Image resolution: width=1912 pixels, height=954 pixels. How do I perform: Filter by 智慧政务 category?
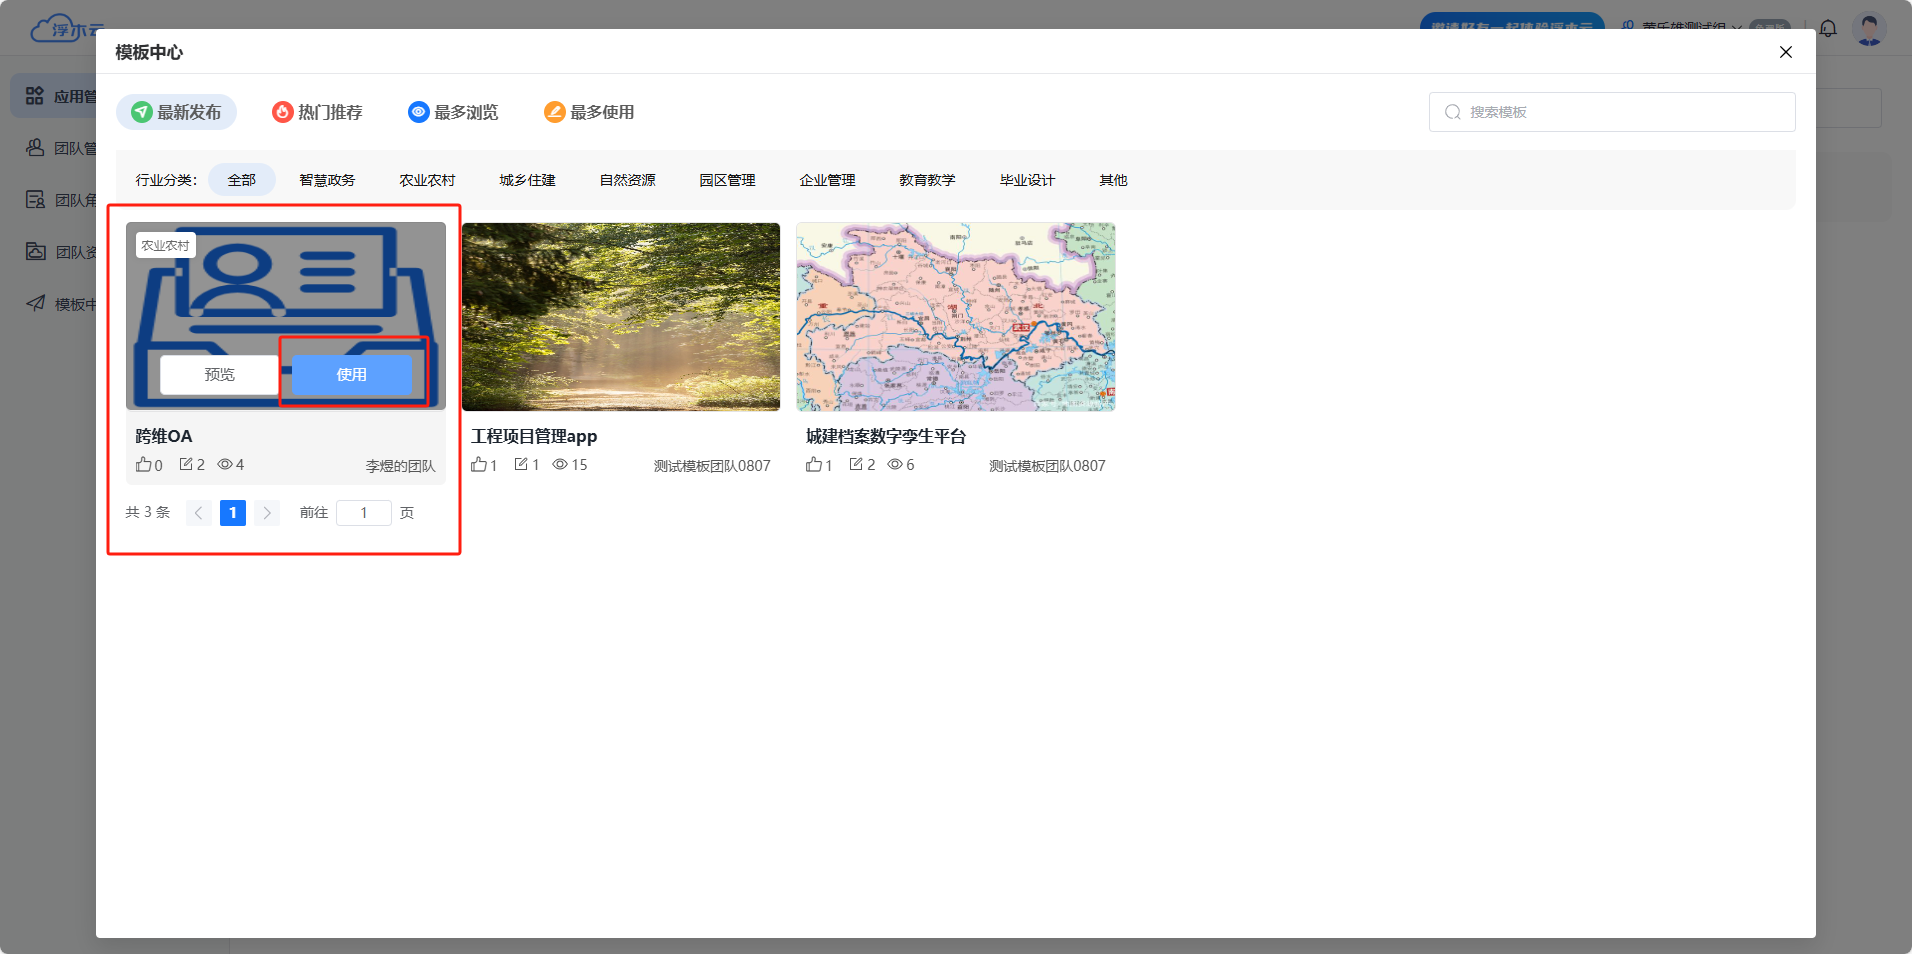(x=327, y=180)
